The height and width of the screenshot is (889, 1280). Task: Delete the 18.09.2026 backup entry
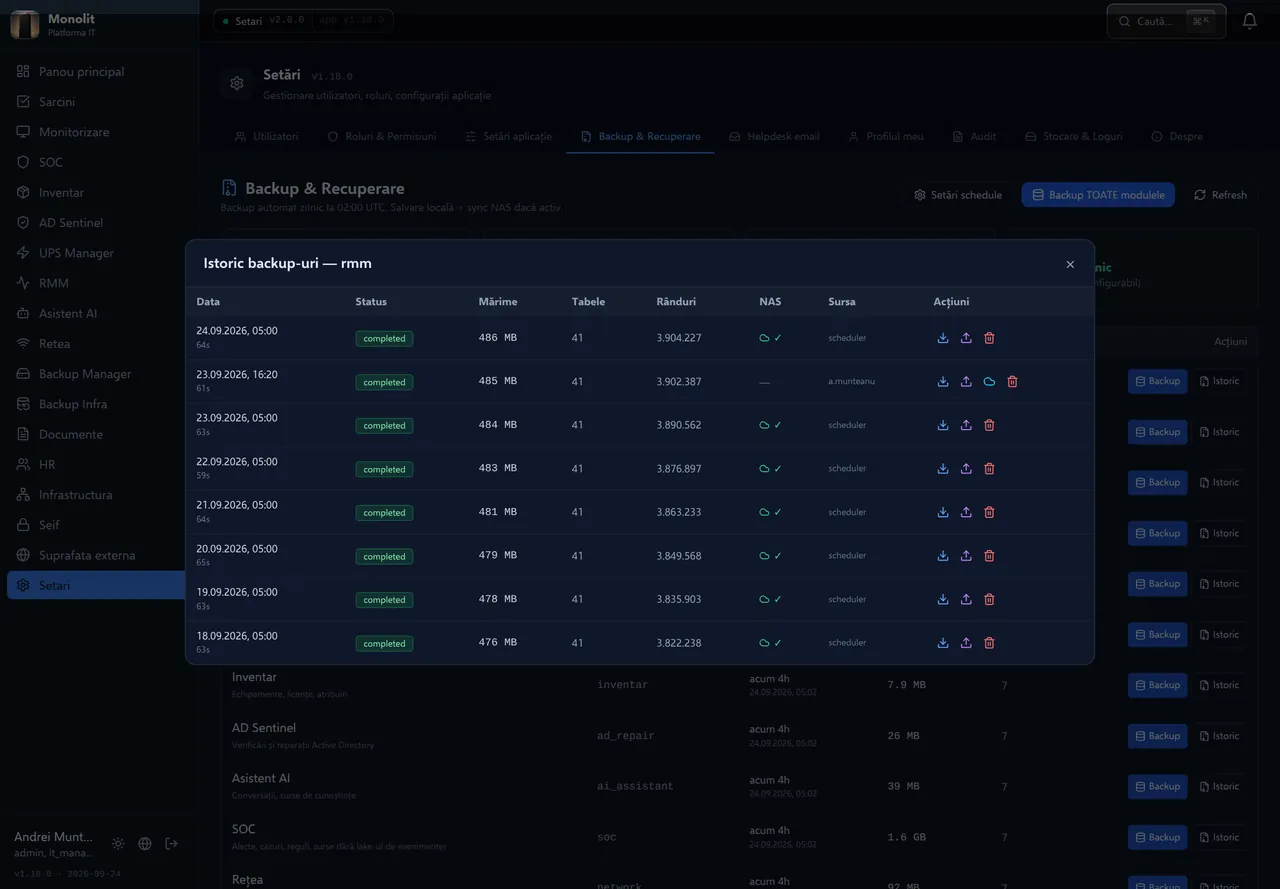coord(989,643)
